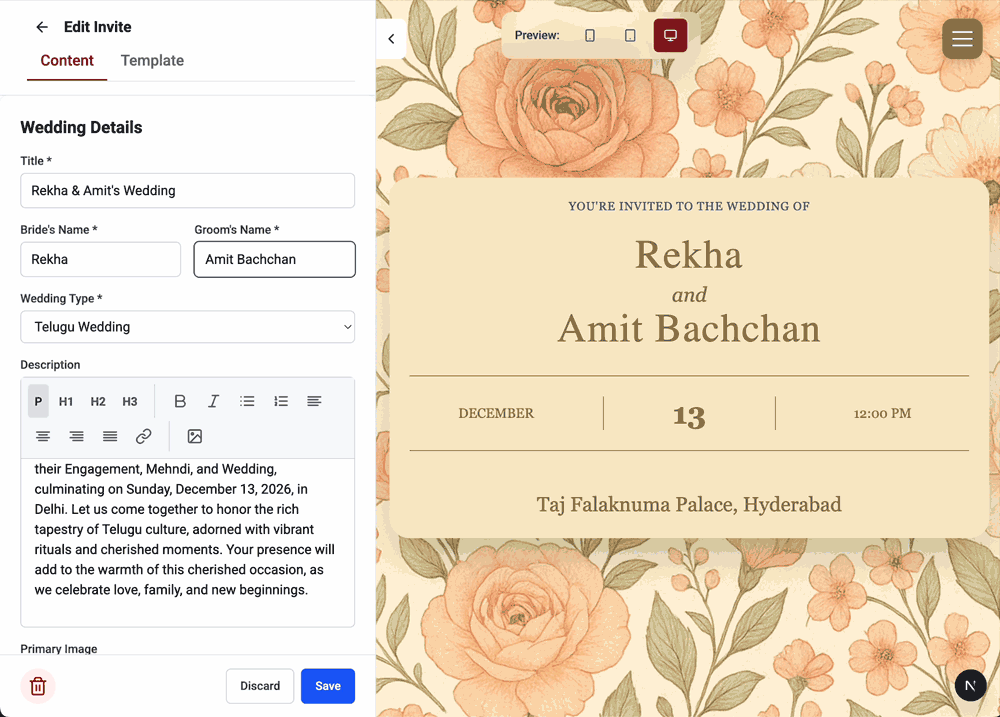Select desktop preview mode
Viewport: 1000px width, 717px height.
pos(670,34)
